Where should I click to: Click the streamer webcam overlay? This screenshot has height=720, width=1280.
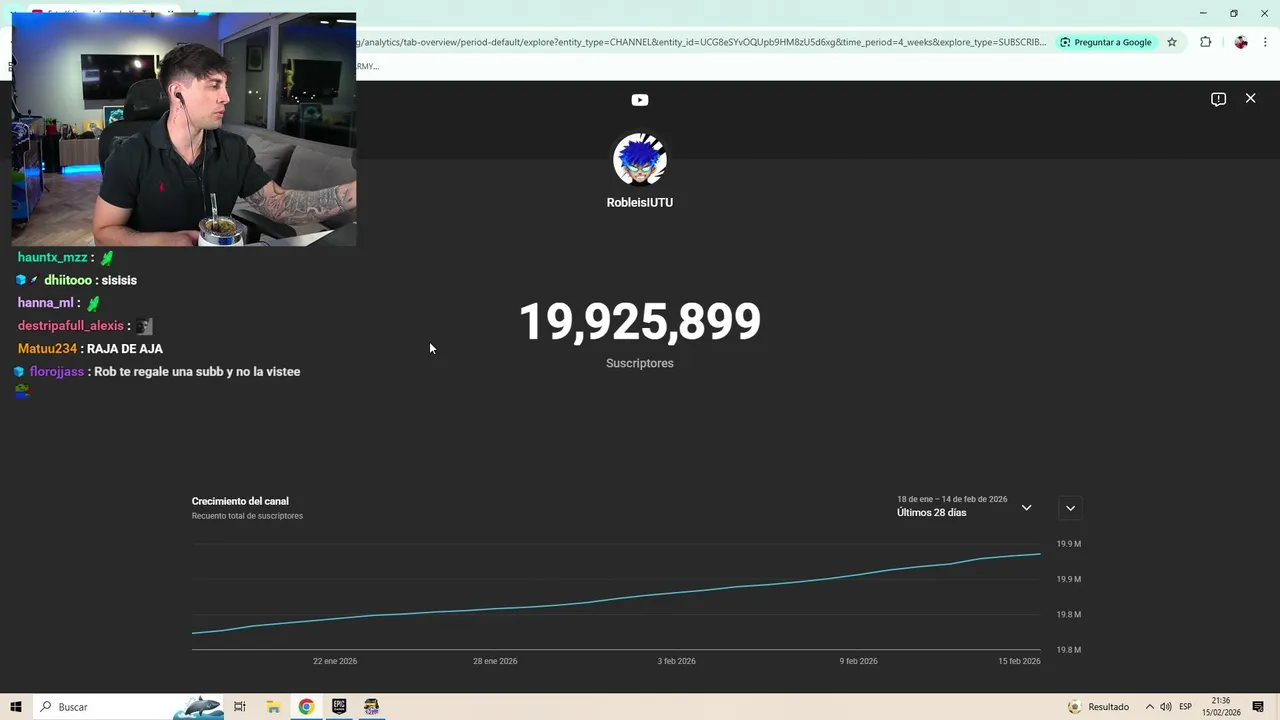[x=184, y=130]
